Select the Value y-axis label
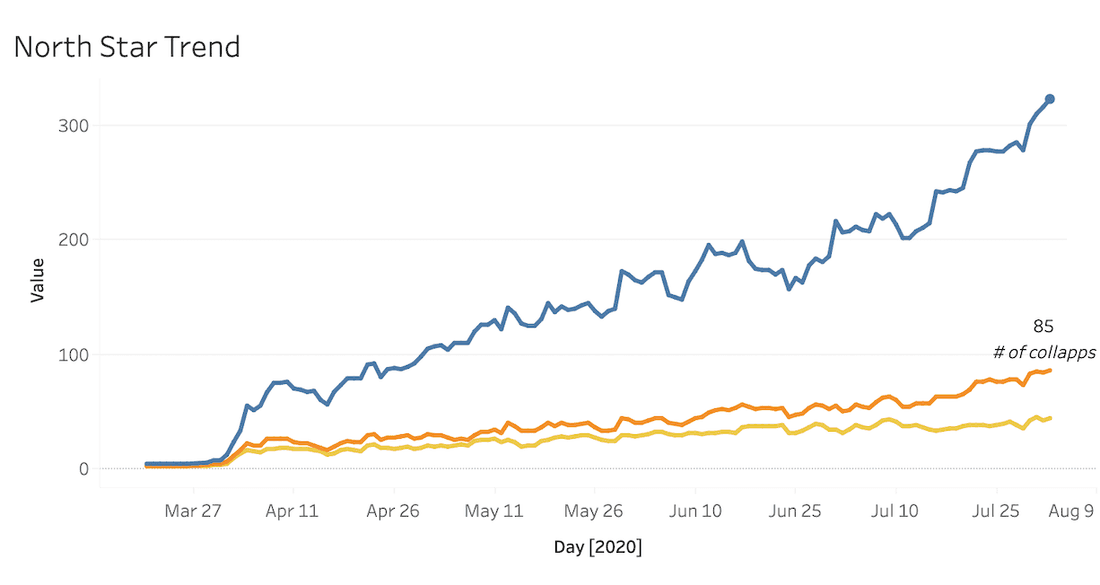Image resolution: width=1100 pixels, height=585 pixels. coord(37,280)
